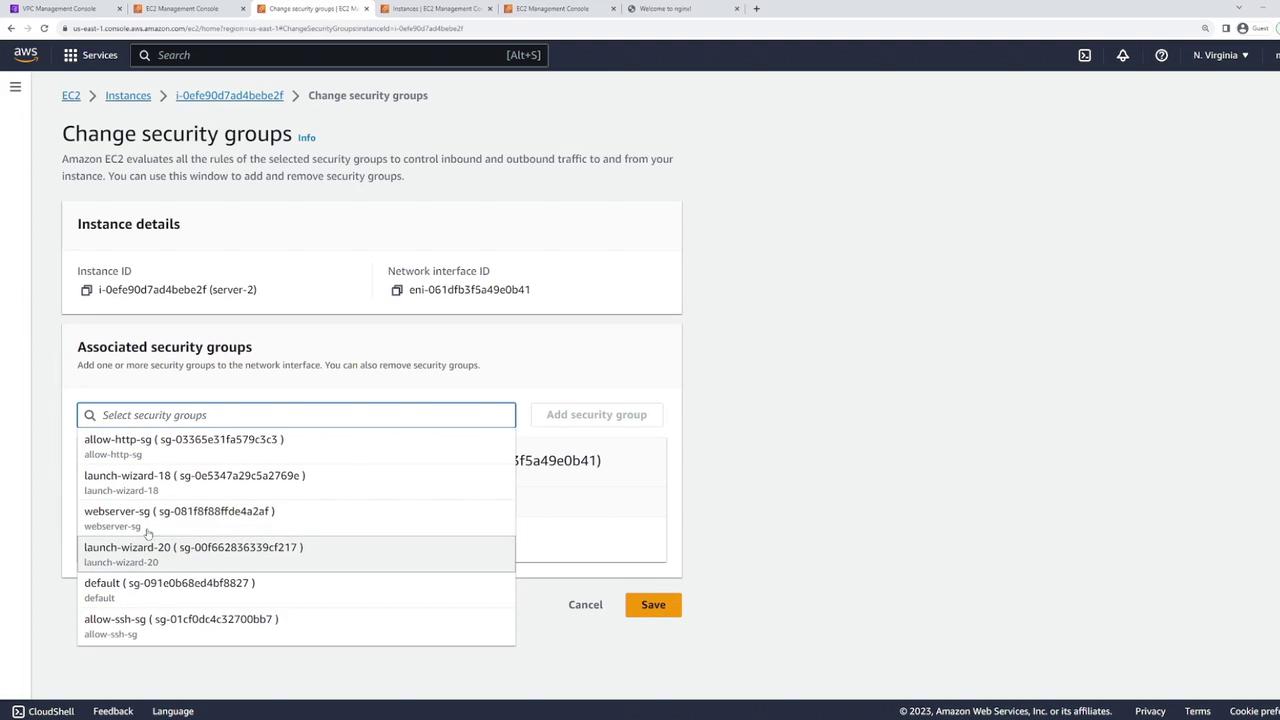Open the help question mark icon

click(1161, 55)
